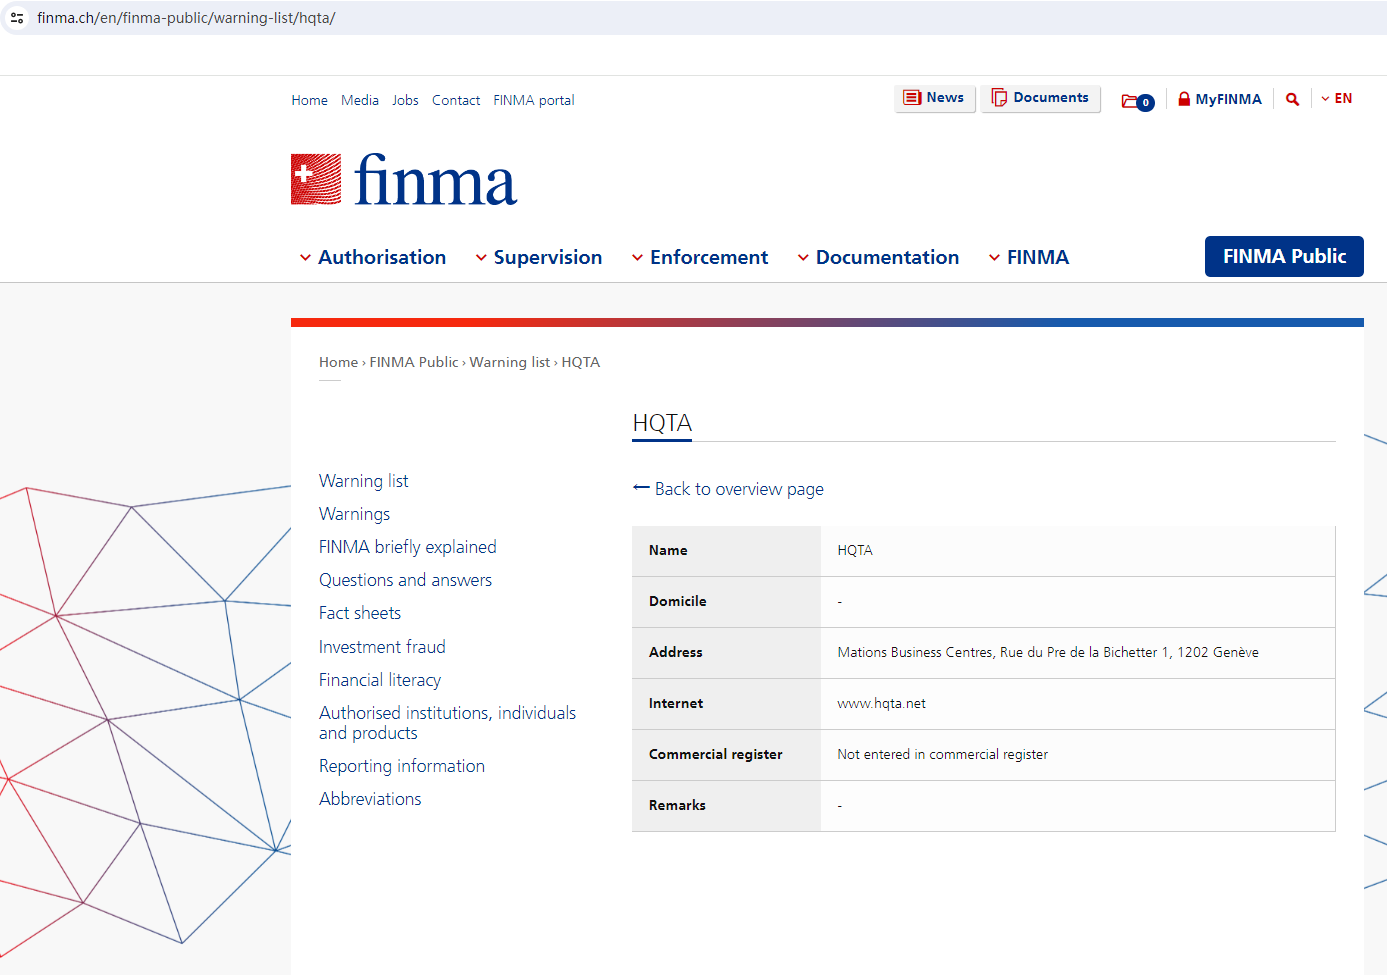
Task: Click the Commercial register row label
Action: coord(716,754)
